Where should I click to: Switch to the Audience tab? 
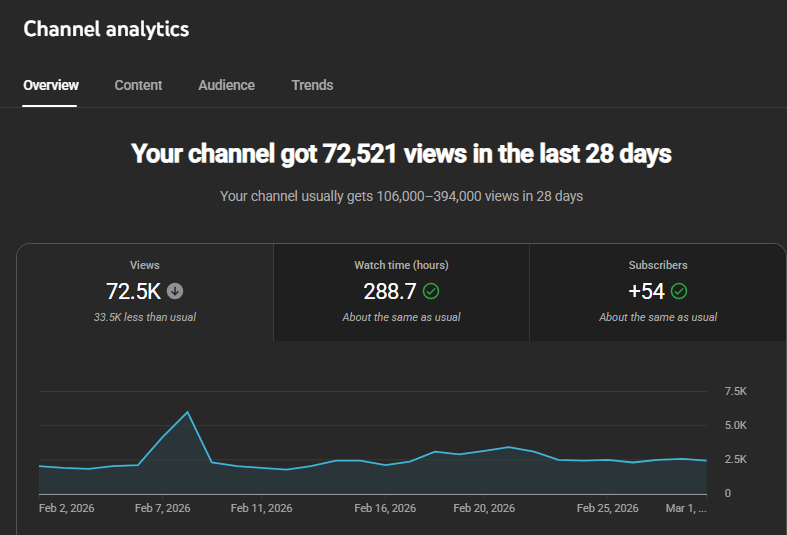pyautogui.click(x=226, y=85)
